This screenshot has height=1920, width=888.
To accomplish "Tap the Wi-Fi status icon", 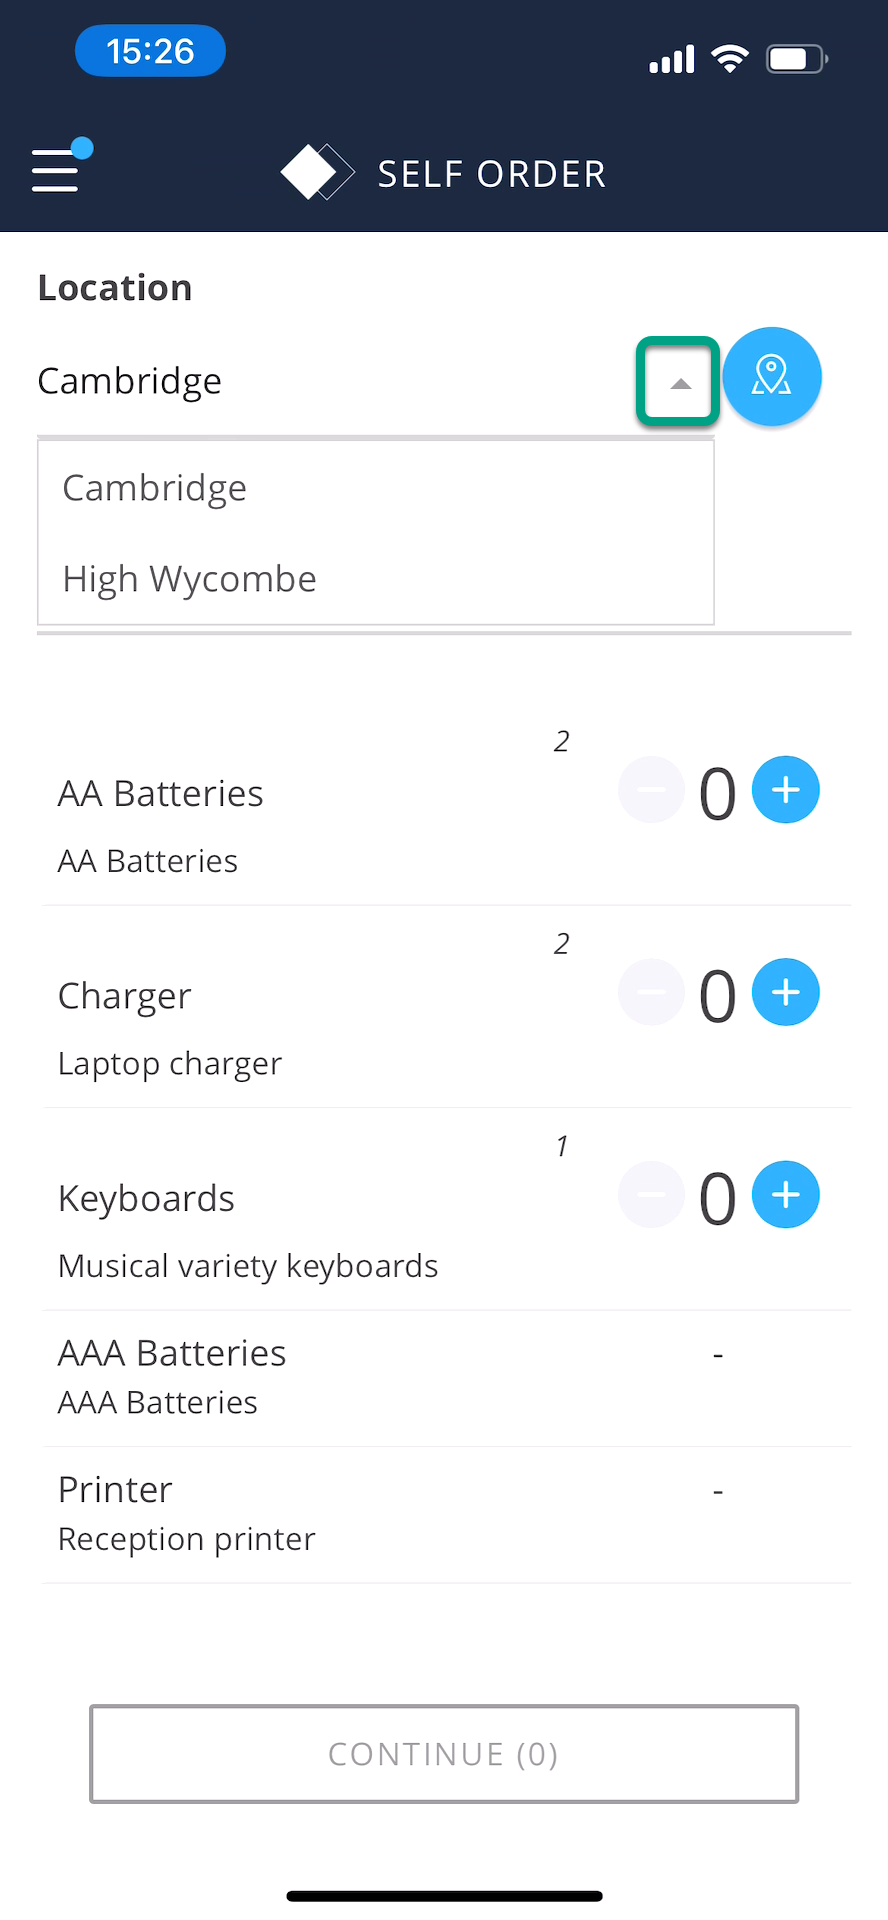I will (730, 59).
